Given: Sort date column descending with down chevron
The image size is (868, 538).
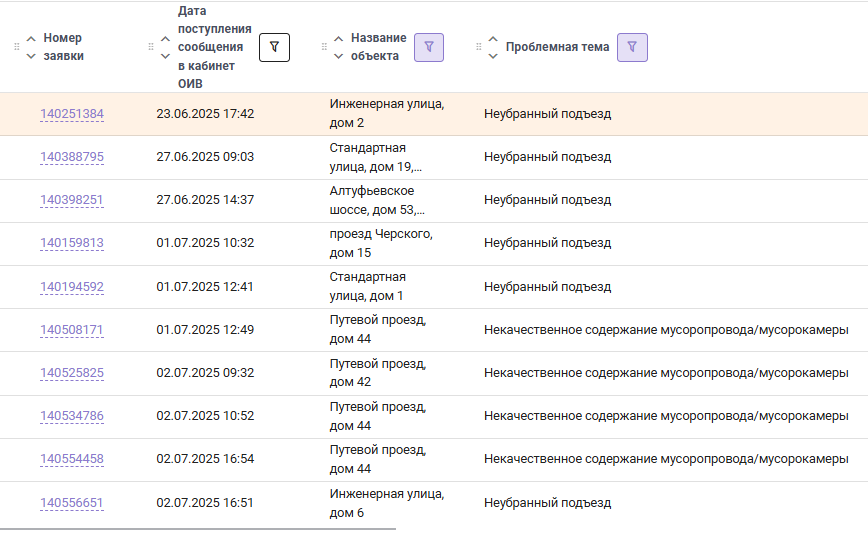Looking at the screenshot, I should pos(165,56).
